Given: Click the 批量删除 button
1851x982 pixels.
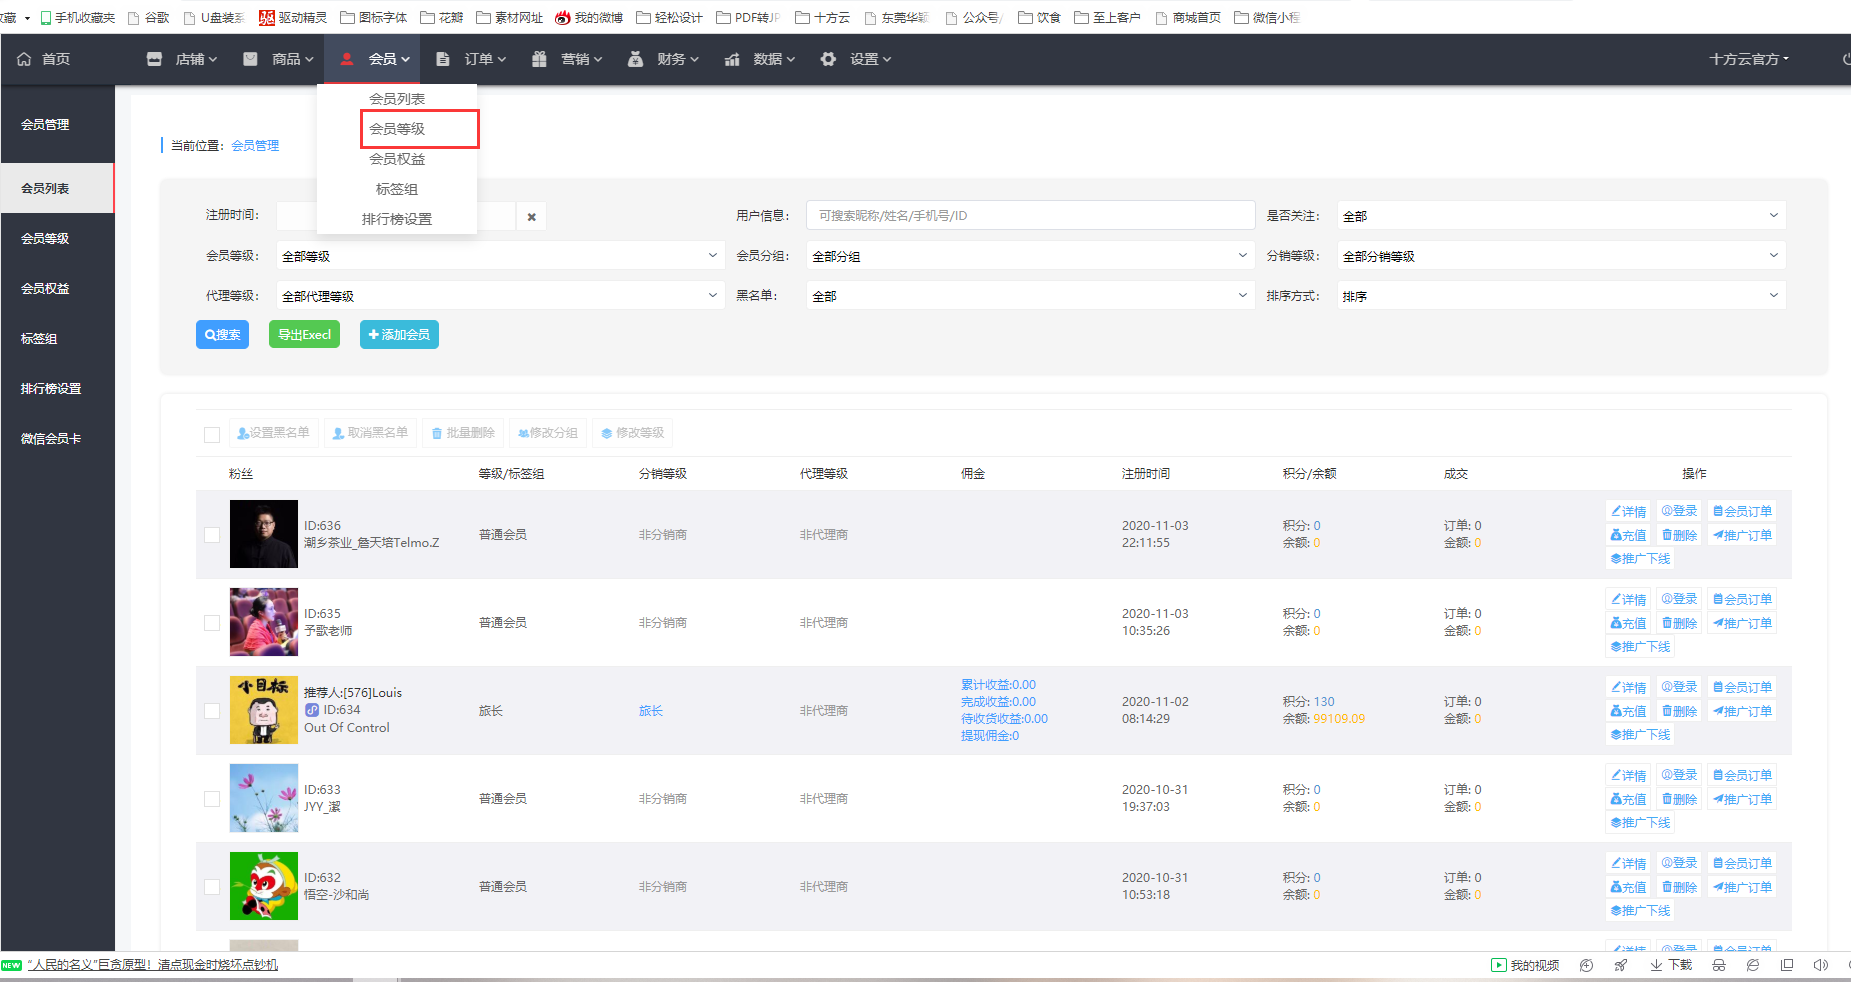Looking at the screenshot, I should coord(463,433).
